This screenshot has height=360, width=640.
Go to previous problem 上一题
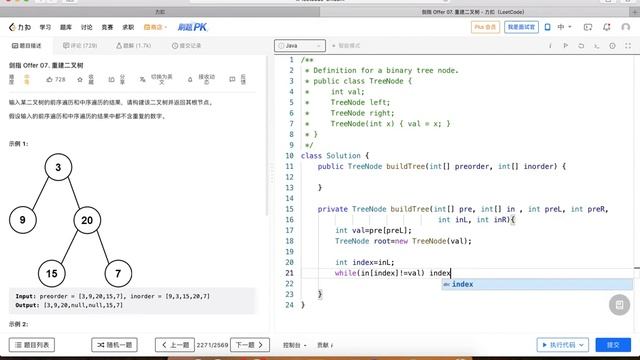[x=175, y=345]
